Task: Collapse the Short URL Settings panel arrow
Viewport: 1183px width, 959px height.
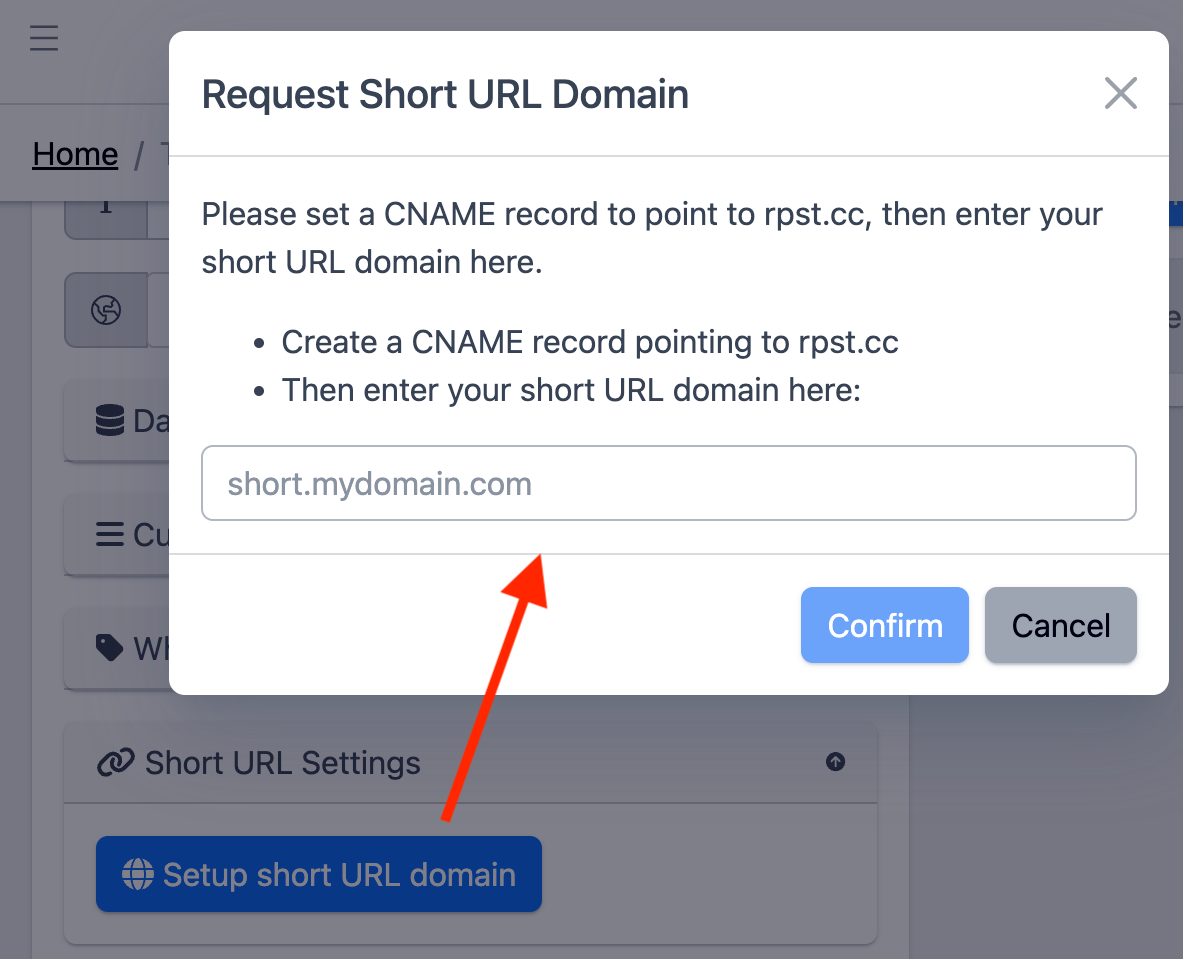Action: pyautogui.click(x=835, y=761)
